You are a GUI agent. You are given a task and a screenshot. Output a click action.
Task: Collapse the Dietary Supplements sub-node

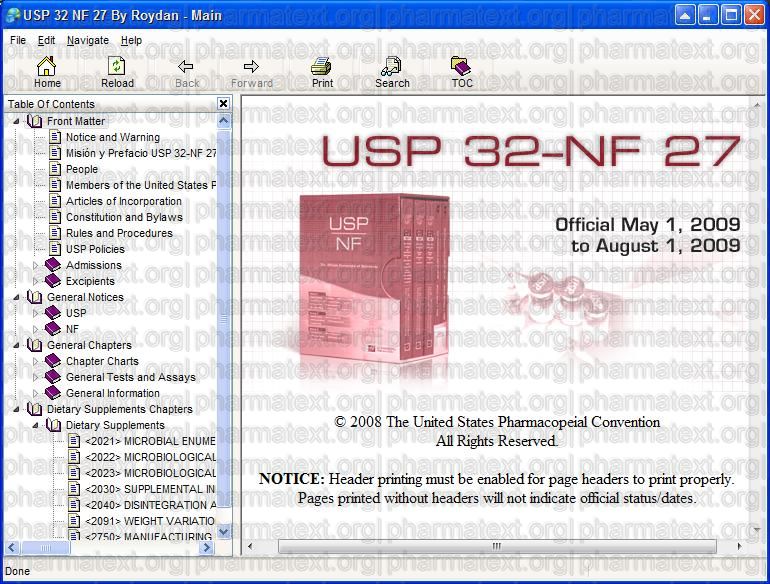coord(35,425)
